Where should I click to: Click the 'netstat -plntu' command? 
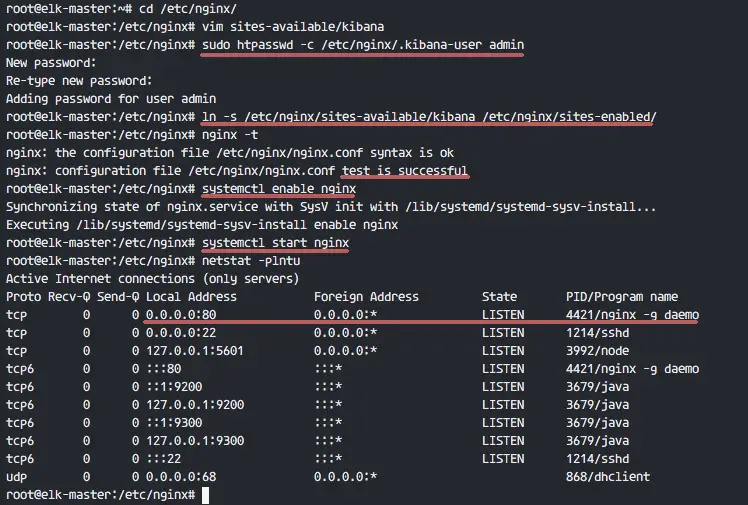tap(251, 261)
